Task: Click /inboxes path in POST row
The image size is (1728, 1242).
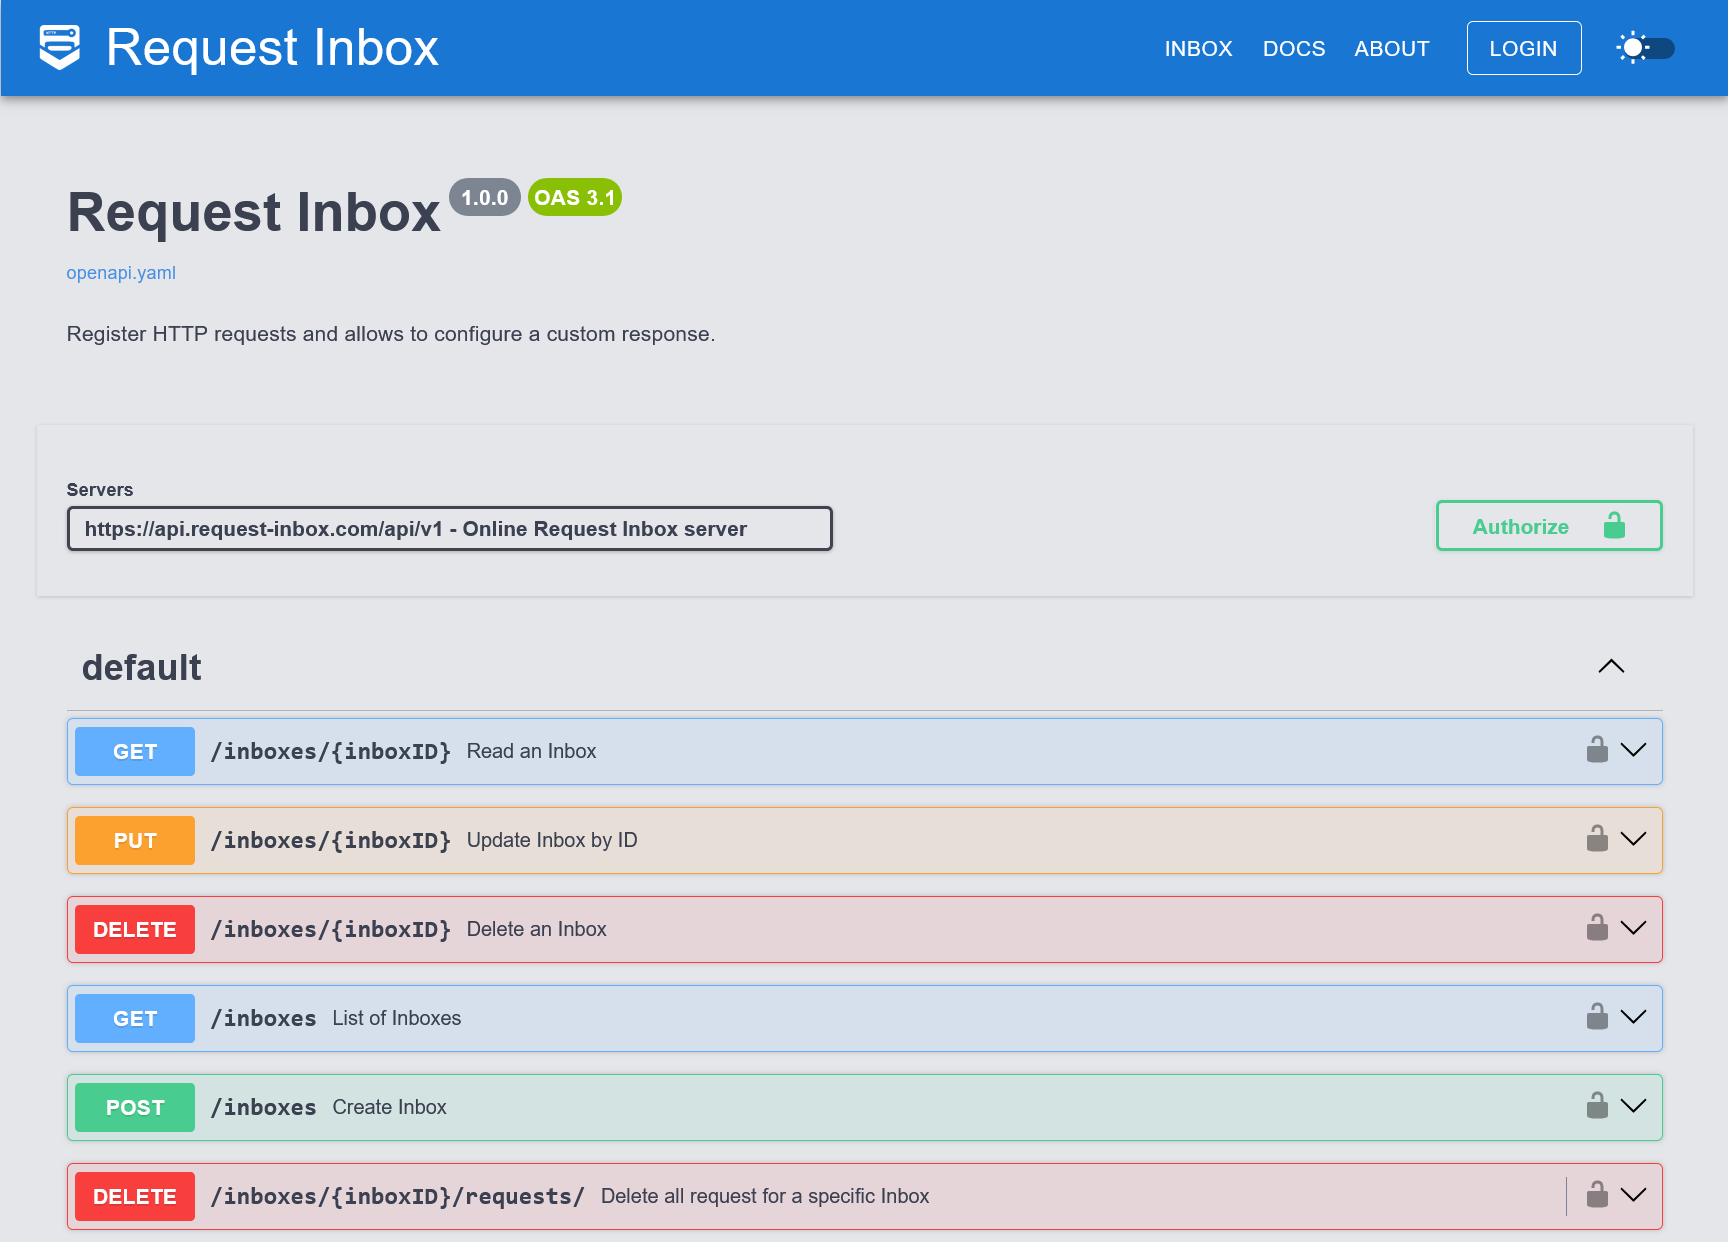Action: point(264,1107)
